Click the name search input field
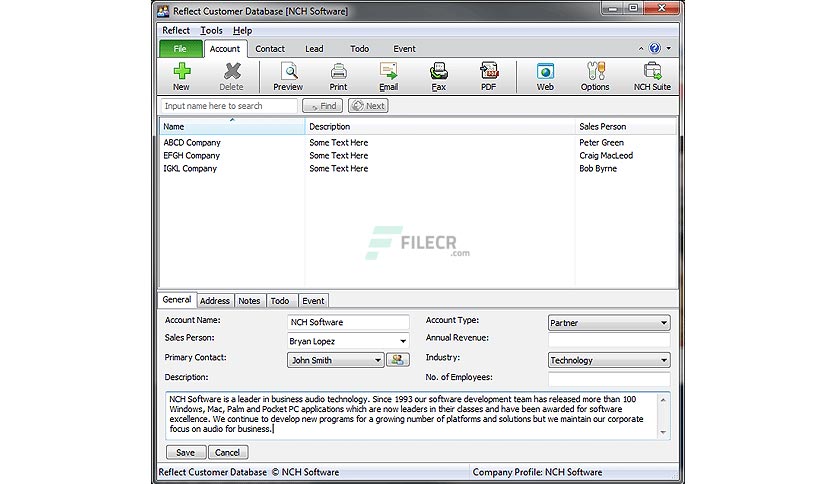The height and width of the screenshot is (484, 836). pyautogui.click(x=229, y=106)
